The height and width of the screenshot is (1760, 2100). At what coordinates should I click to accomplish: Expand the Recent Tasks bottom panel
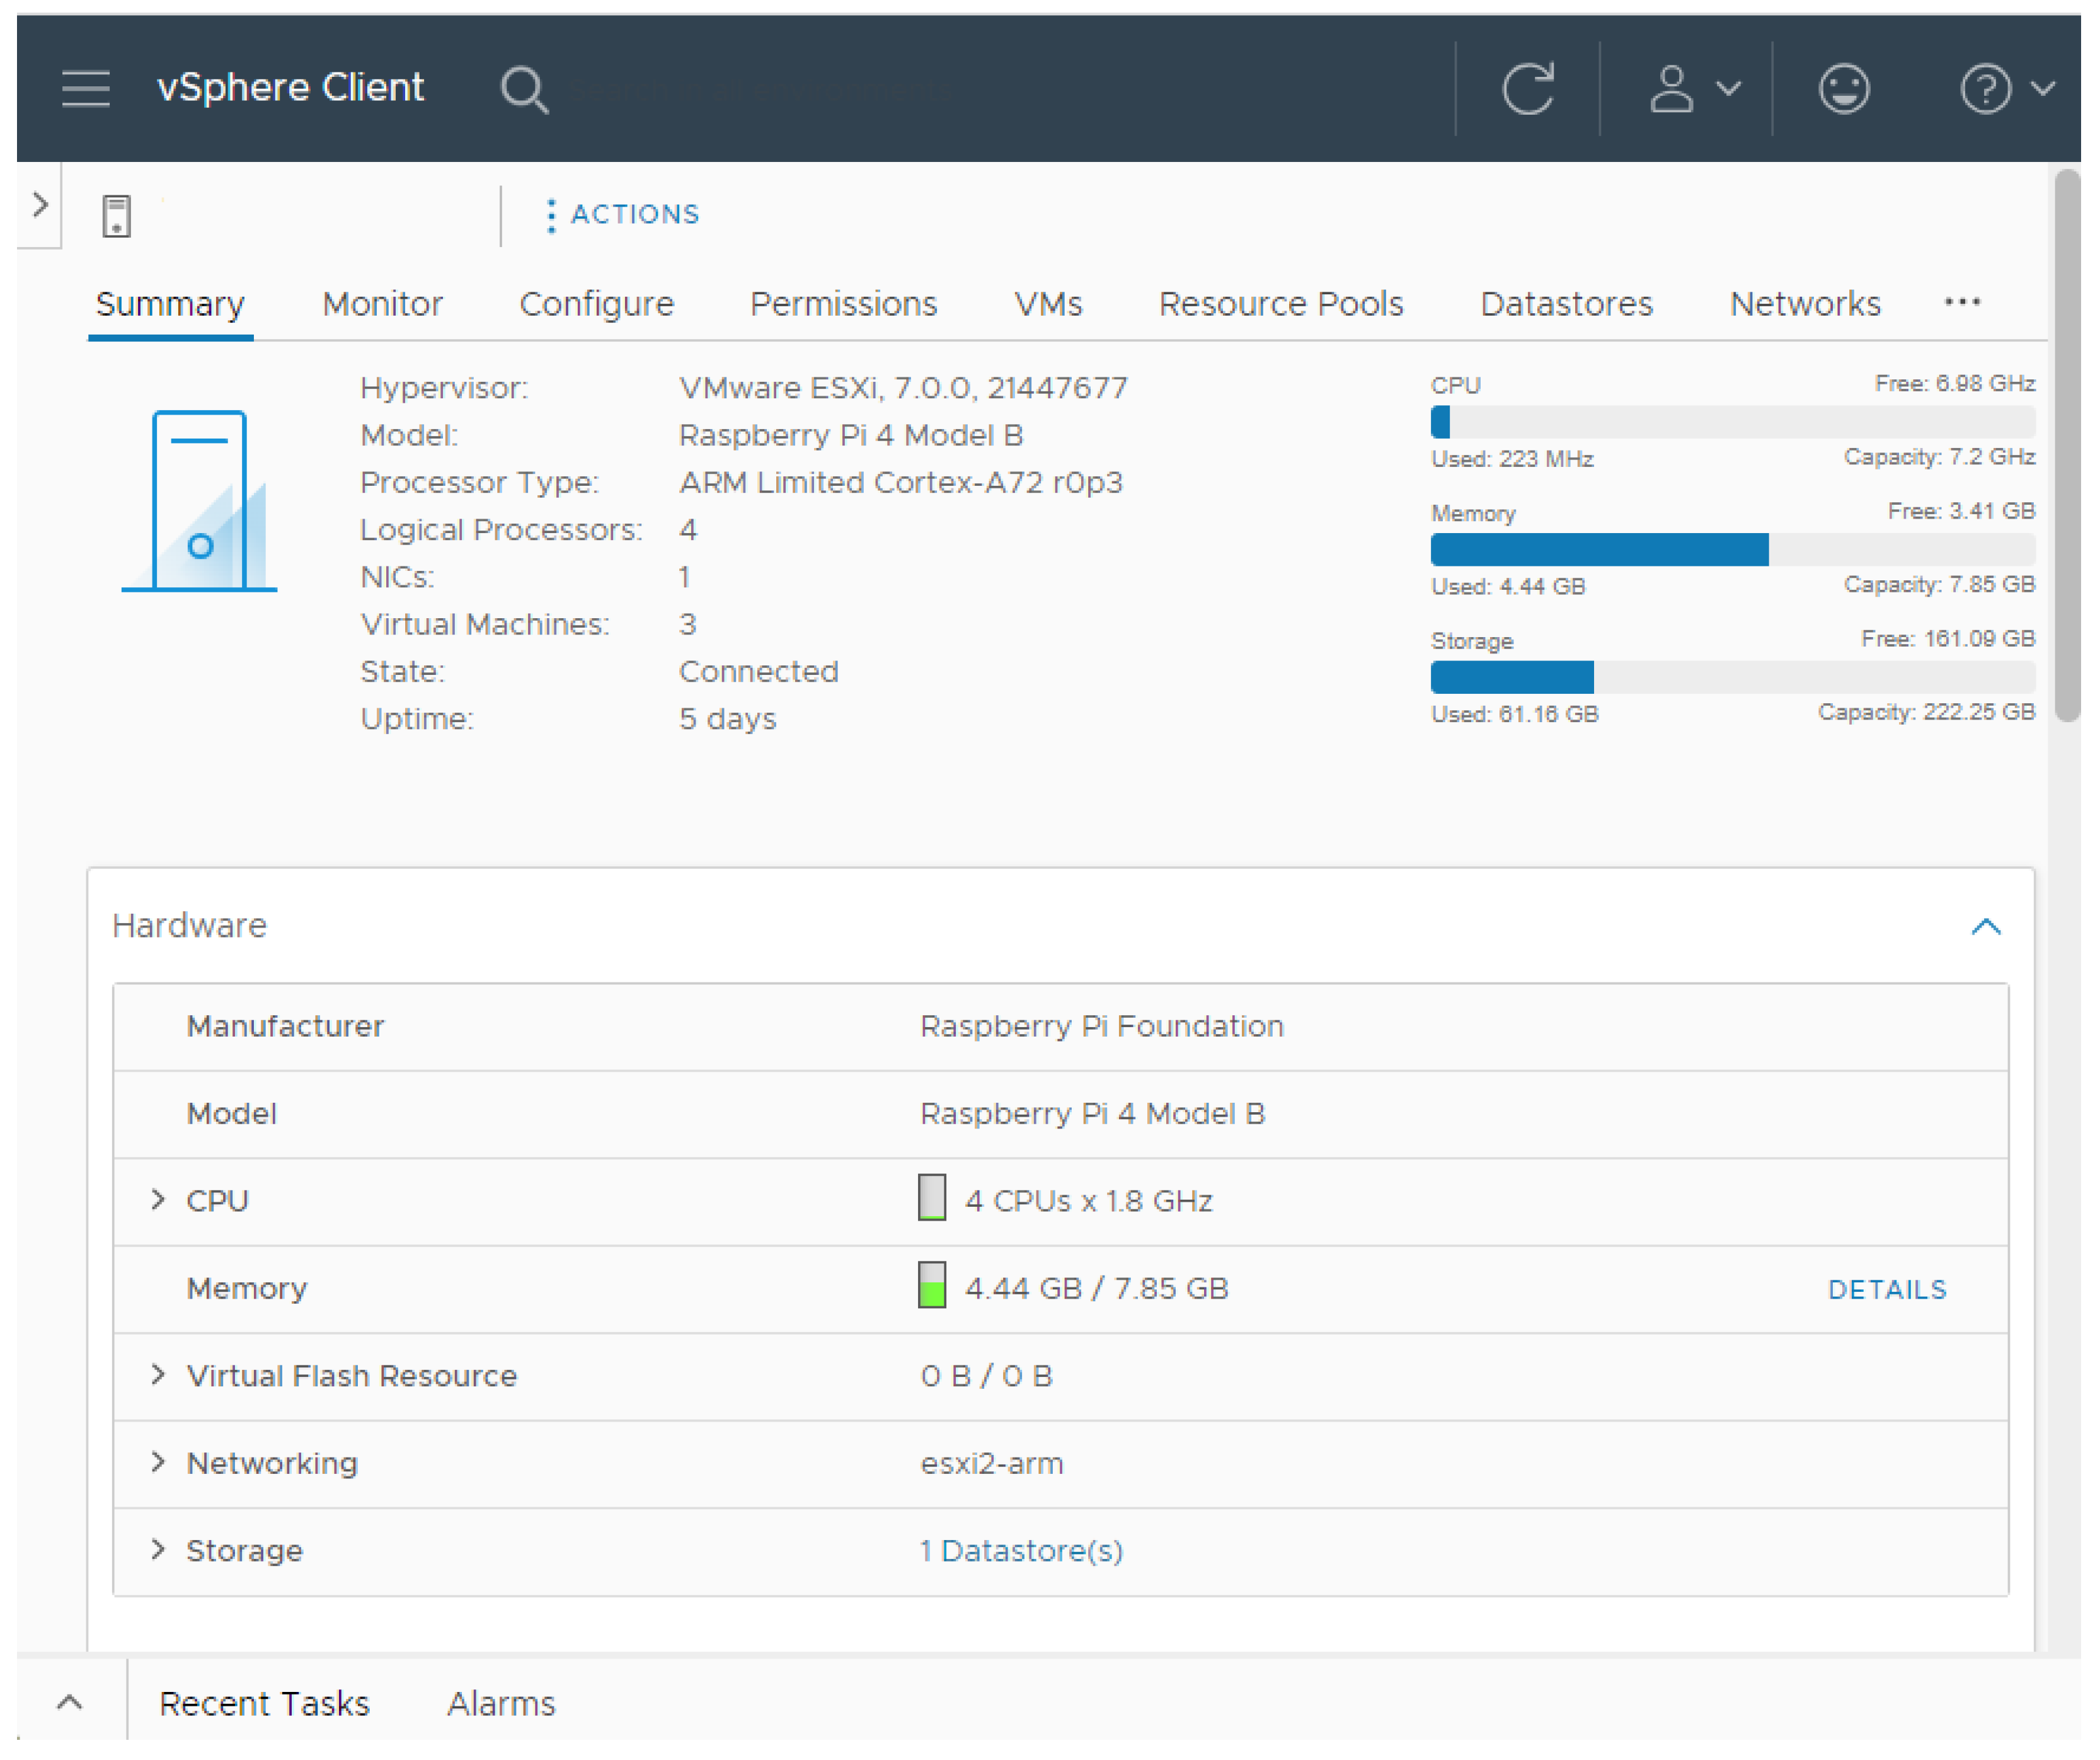click(70, 1703)
